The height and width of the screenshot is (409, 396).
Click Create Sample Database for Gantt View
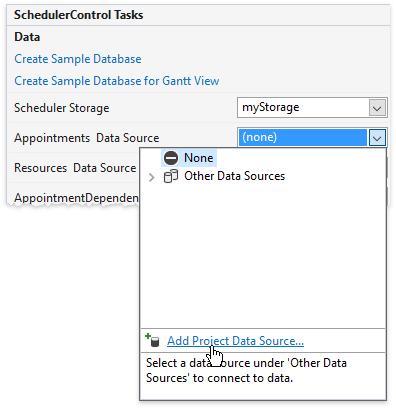pos(117,81)
